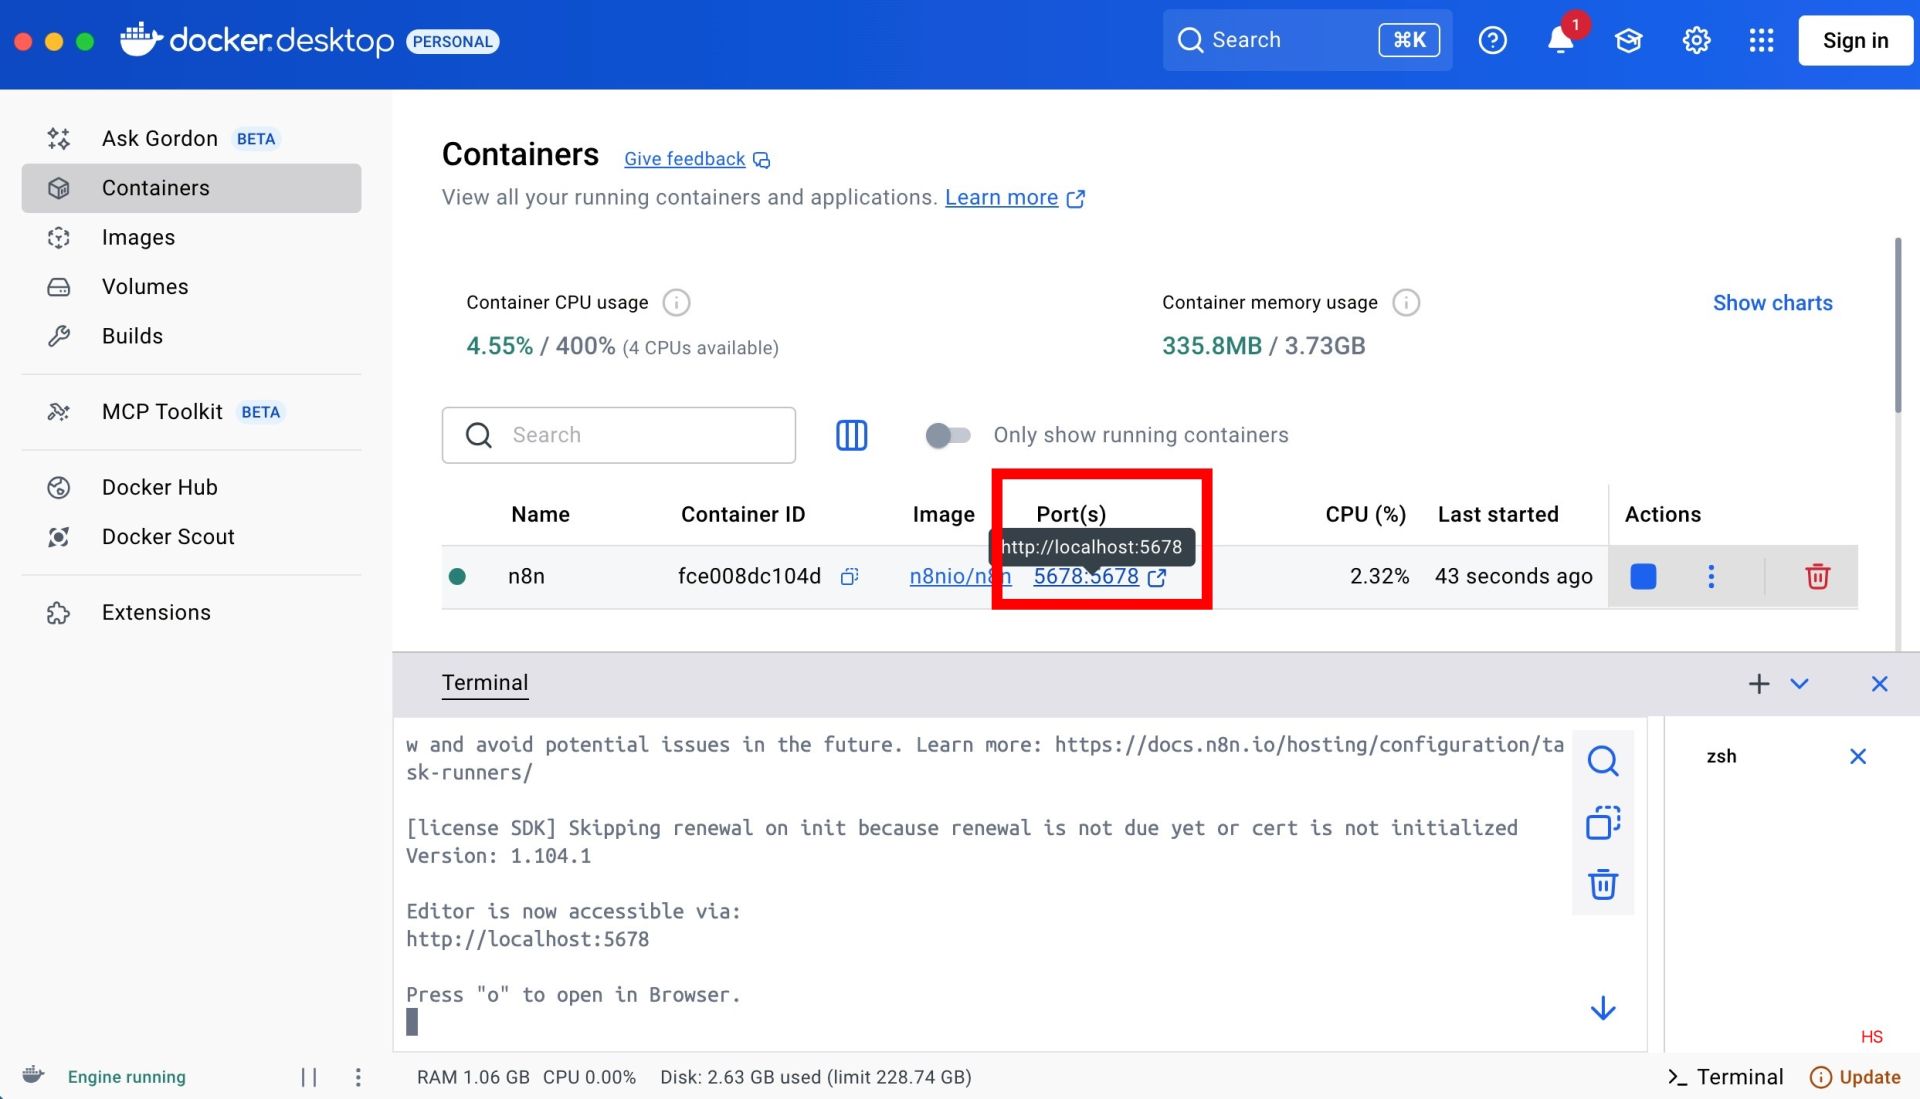Toggle Only show running containers

(x=948, y=435)
